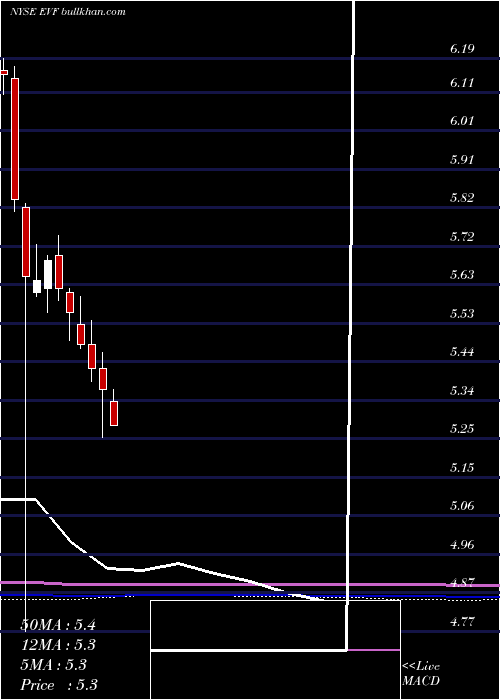Click the 5.44 price axis label
Viewport: 500px width, 700px height.
[x=462, y=352]
